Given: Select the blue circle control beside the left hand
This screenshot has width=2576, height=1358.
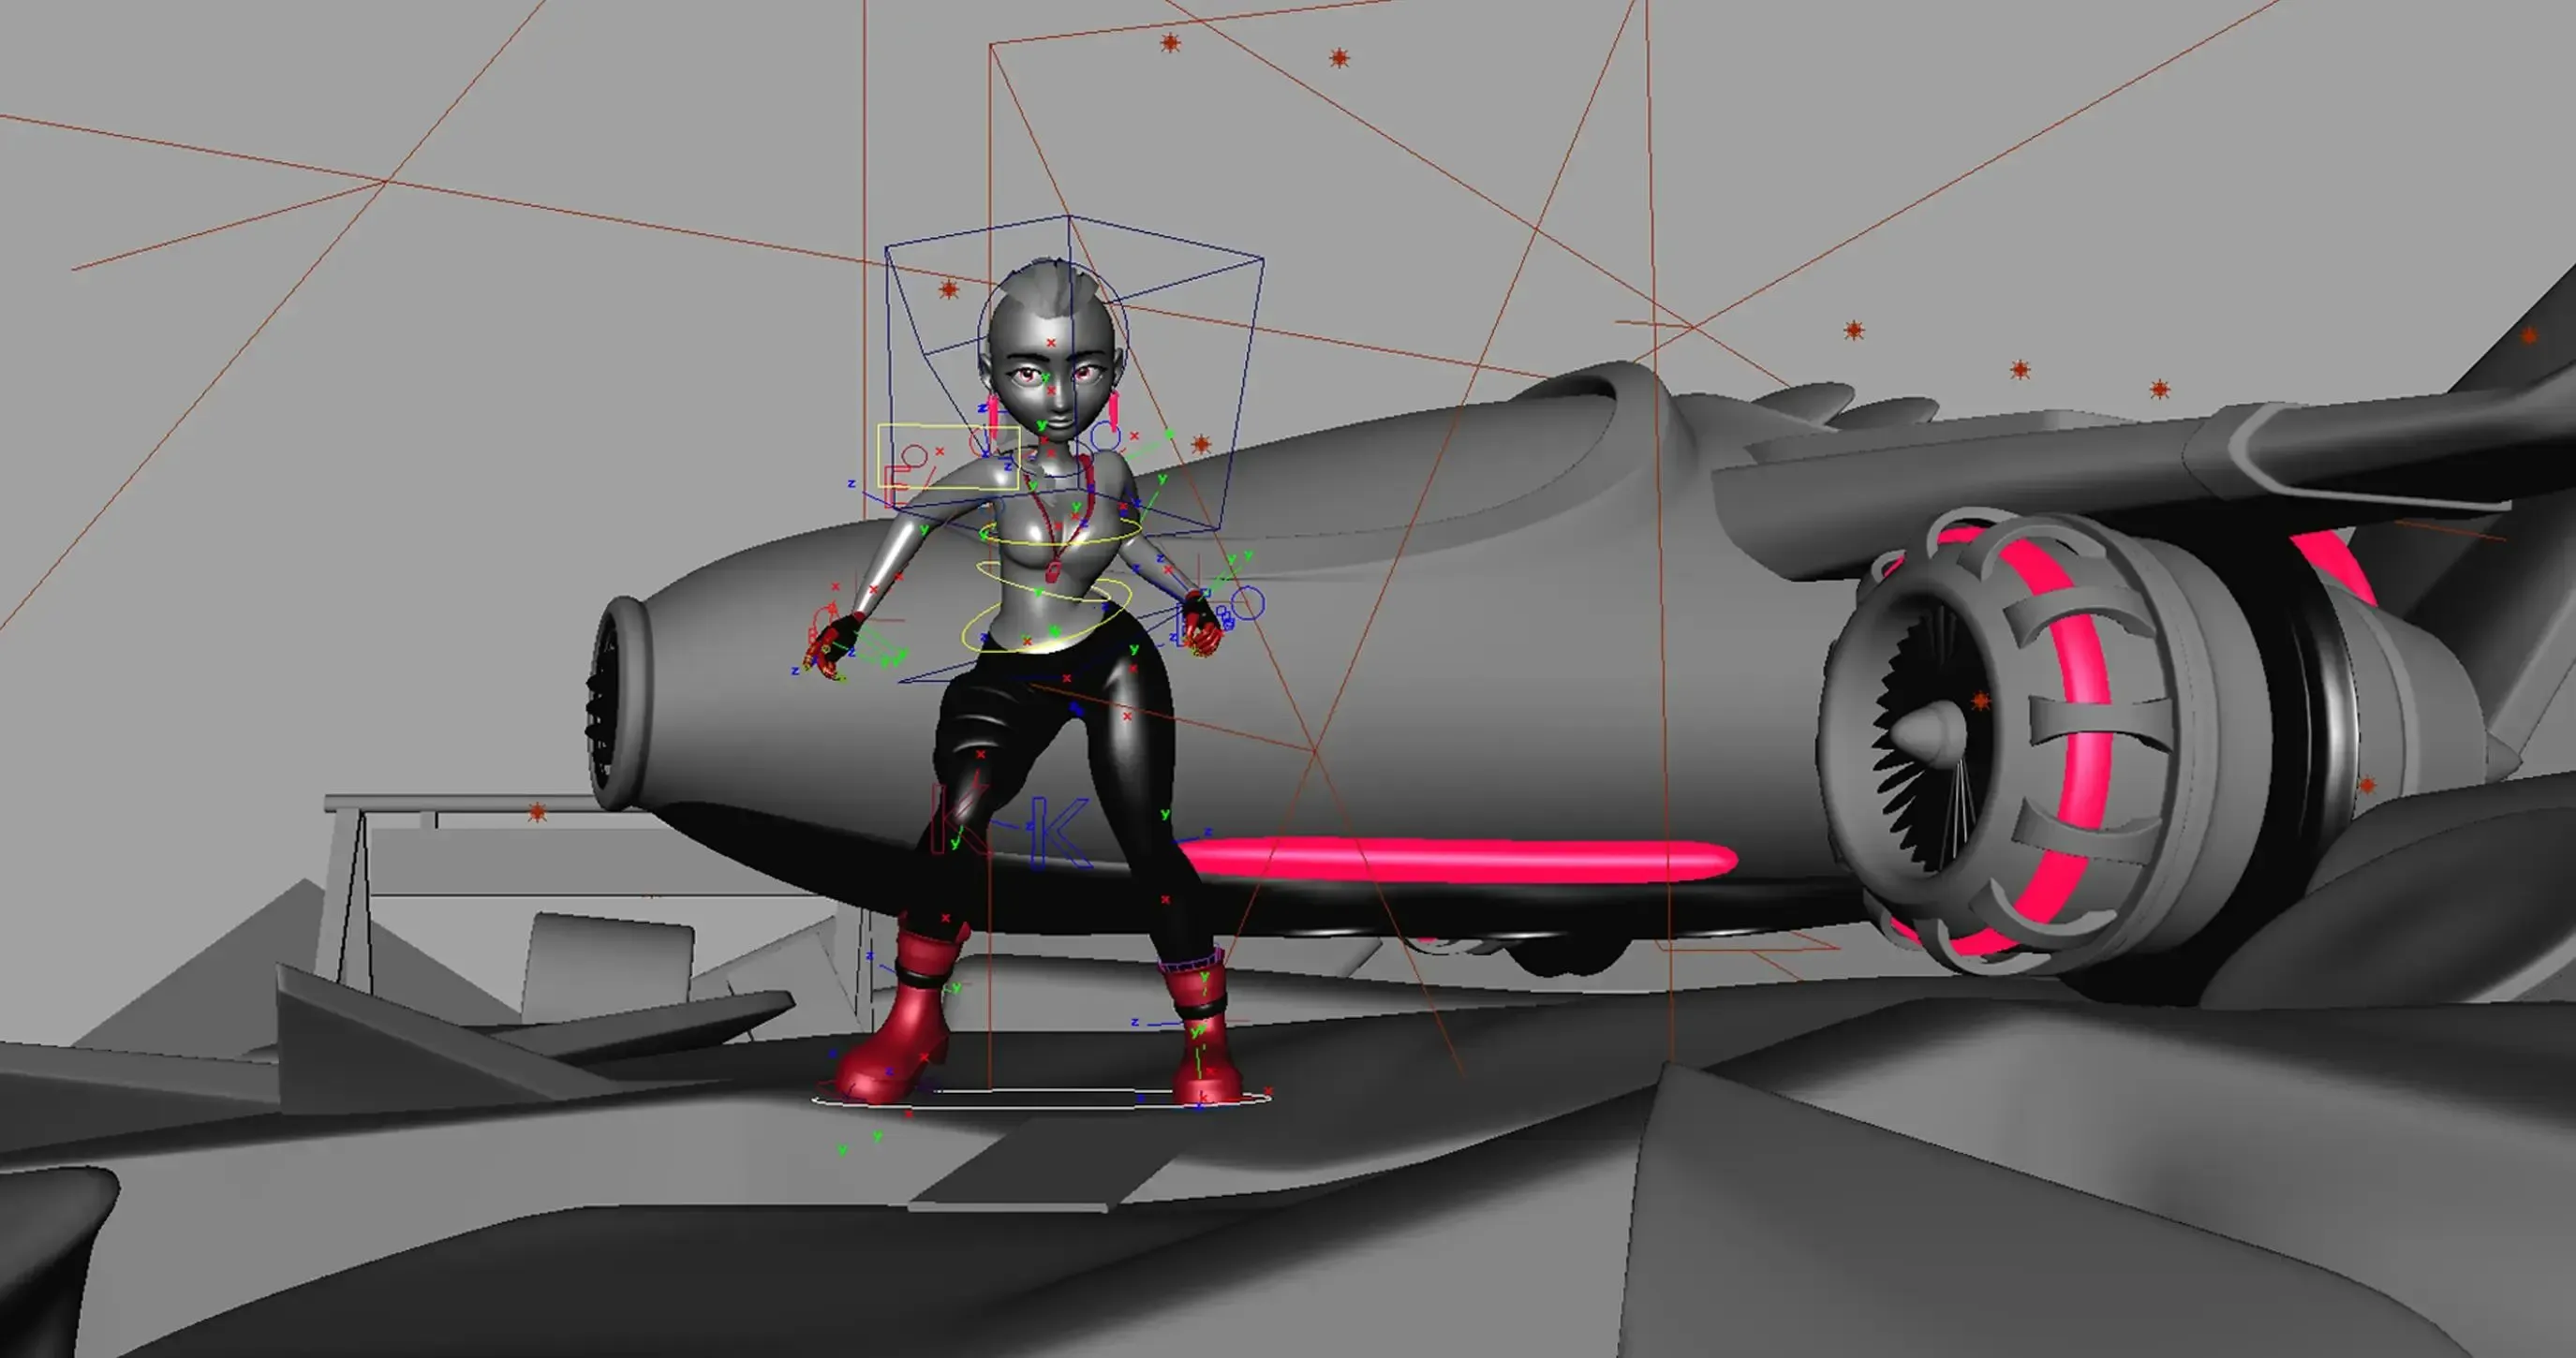Looking at the screenshot, I should (1247, 603).
